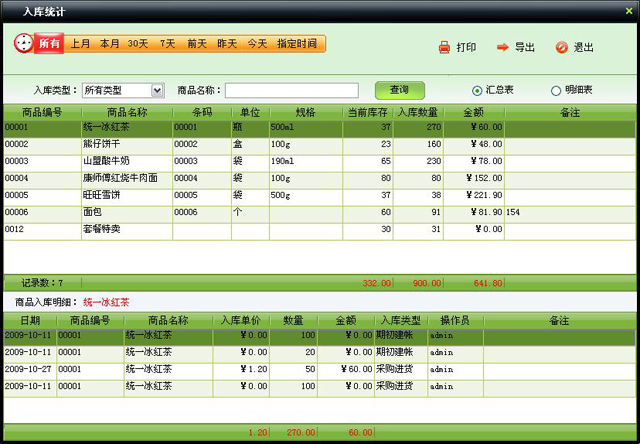The image size is (640, 444).
Task: Click the 商品名称 text input field
Action: click(x=291, y=90)
